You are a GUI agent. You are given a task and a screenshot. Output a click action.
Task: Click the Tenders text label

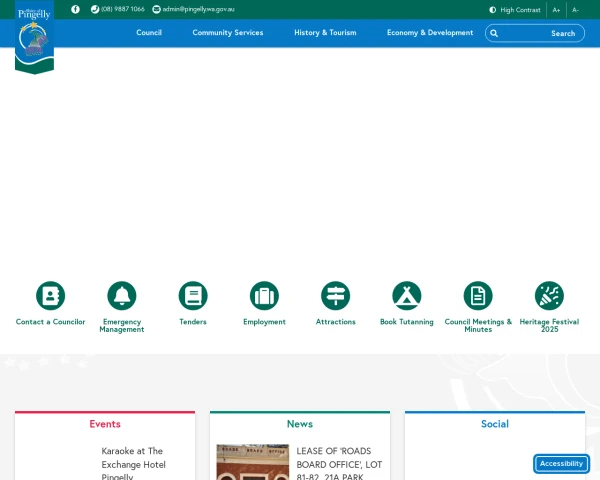[193, 322]
